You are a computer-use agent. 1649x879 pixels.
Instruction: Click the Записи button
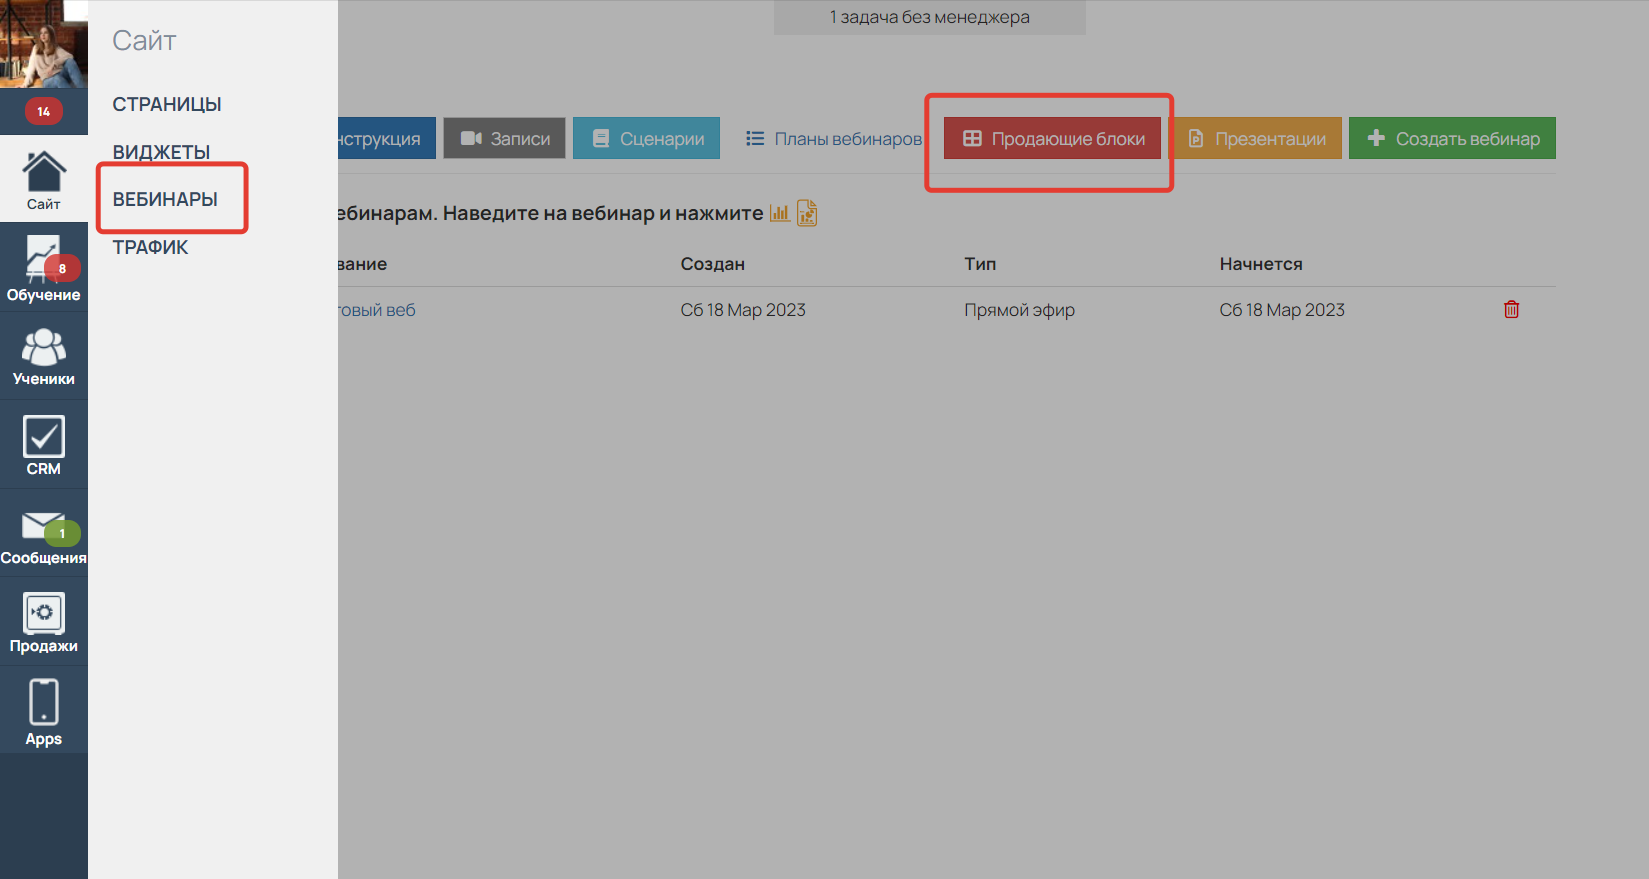(505, 139)
